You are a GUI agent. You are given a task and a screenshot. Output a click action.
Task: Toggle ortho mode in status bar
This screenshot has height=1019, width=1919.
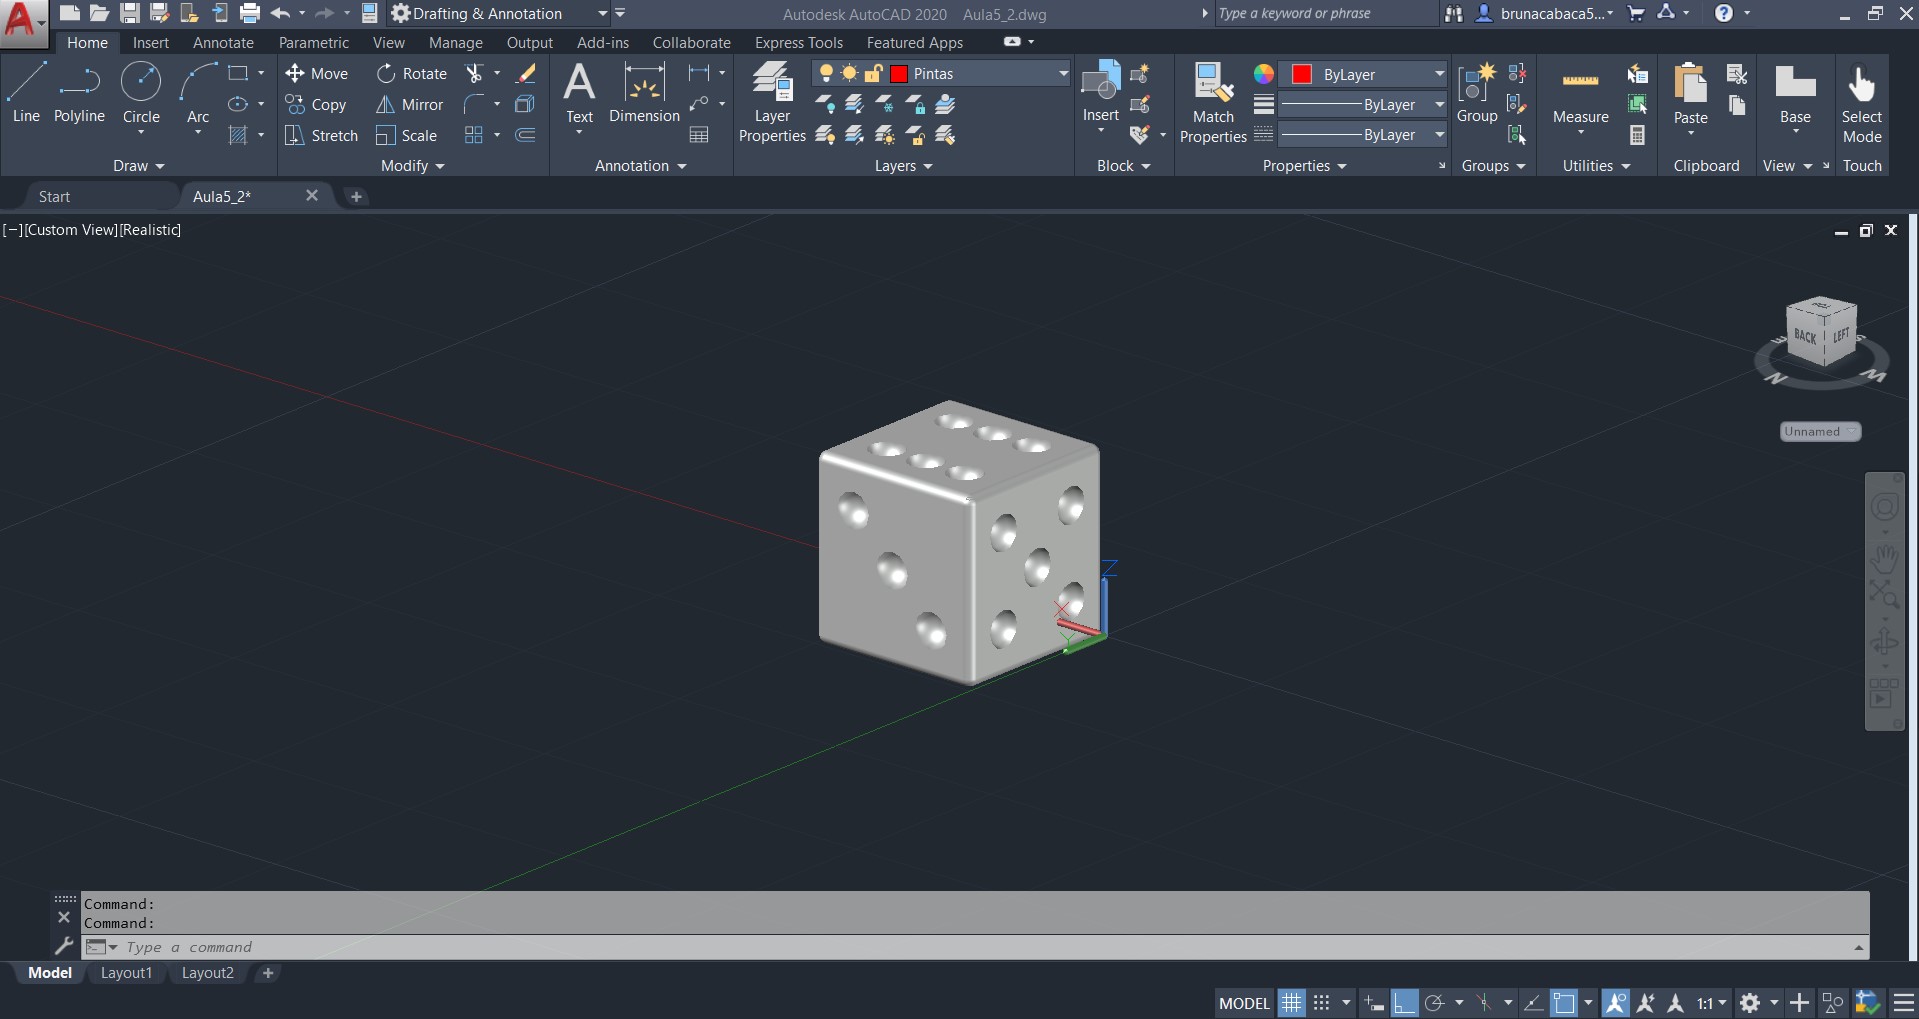1404,1003
